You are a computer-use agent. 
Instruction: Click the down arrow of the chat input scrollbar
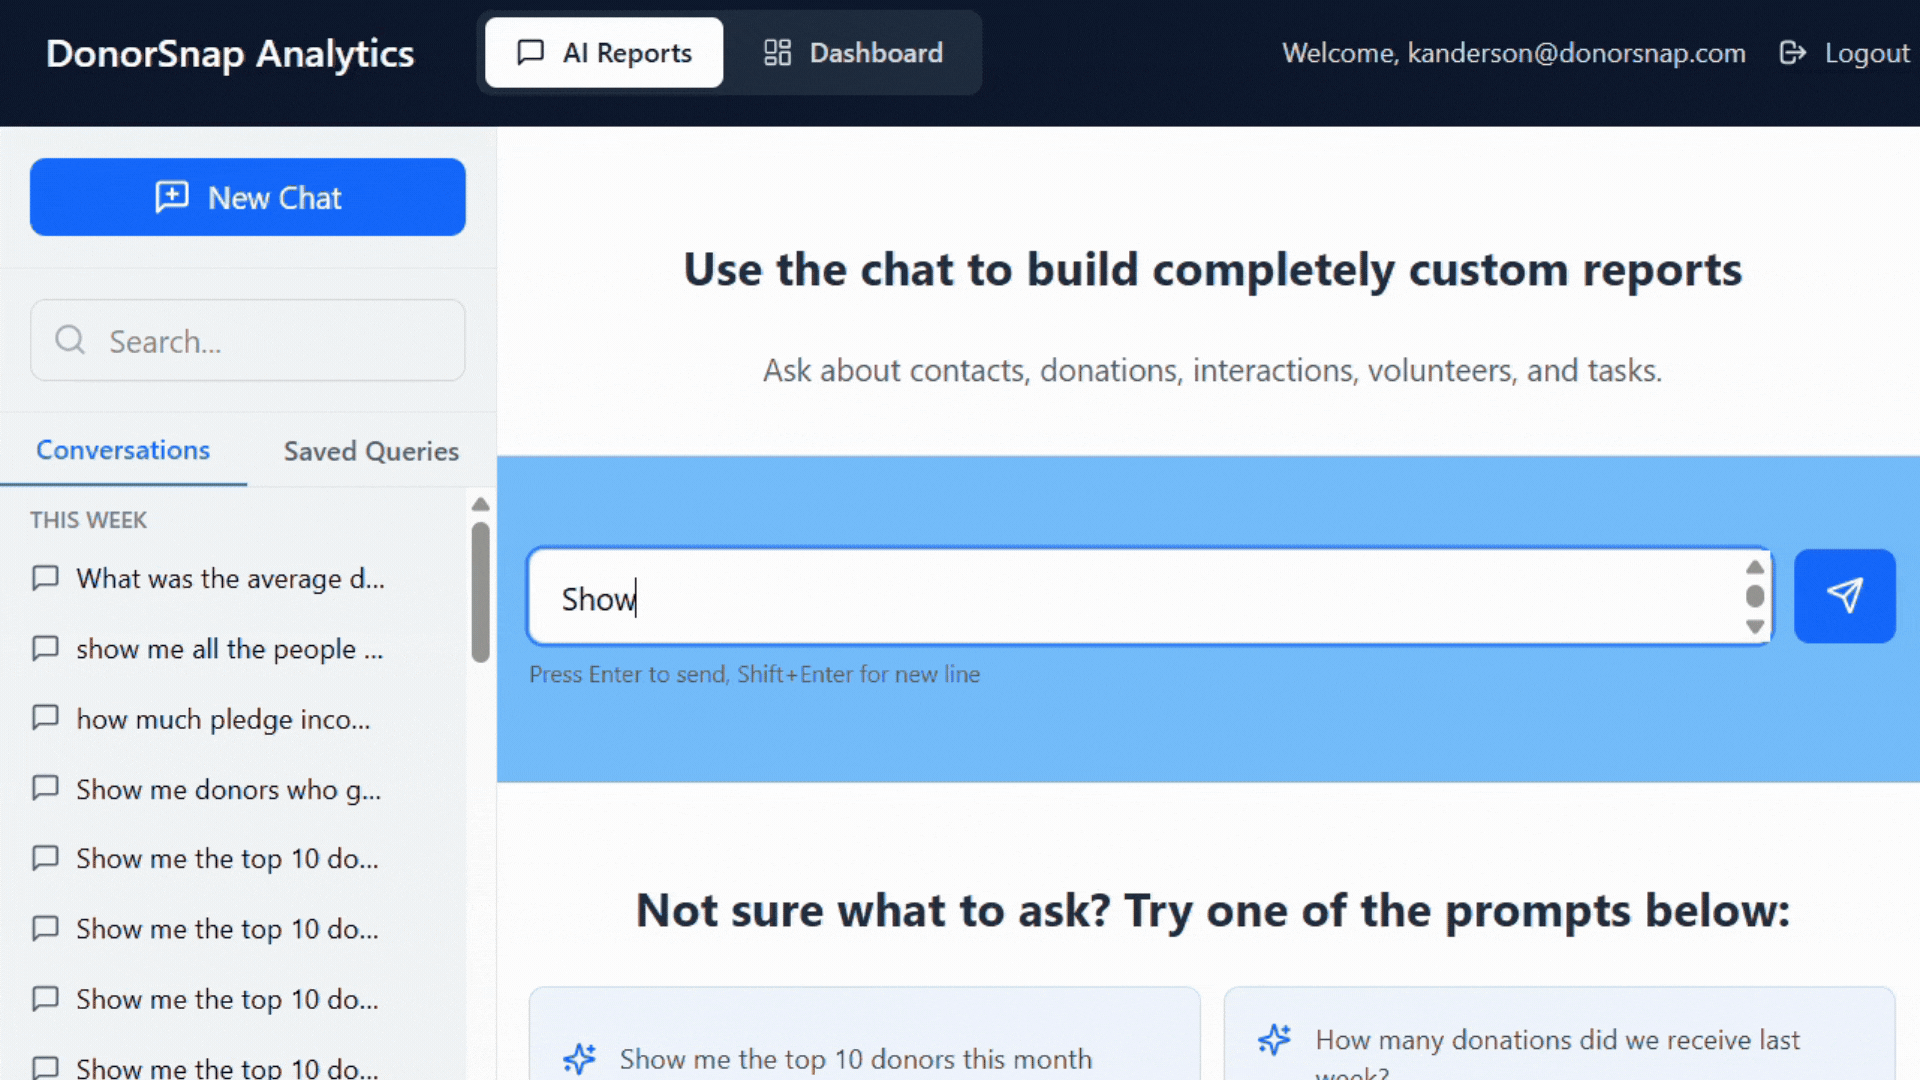tap(1754, 627)
